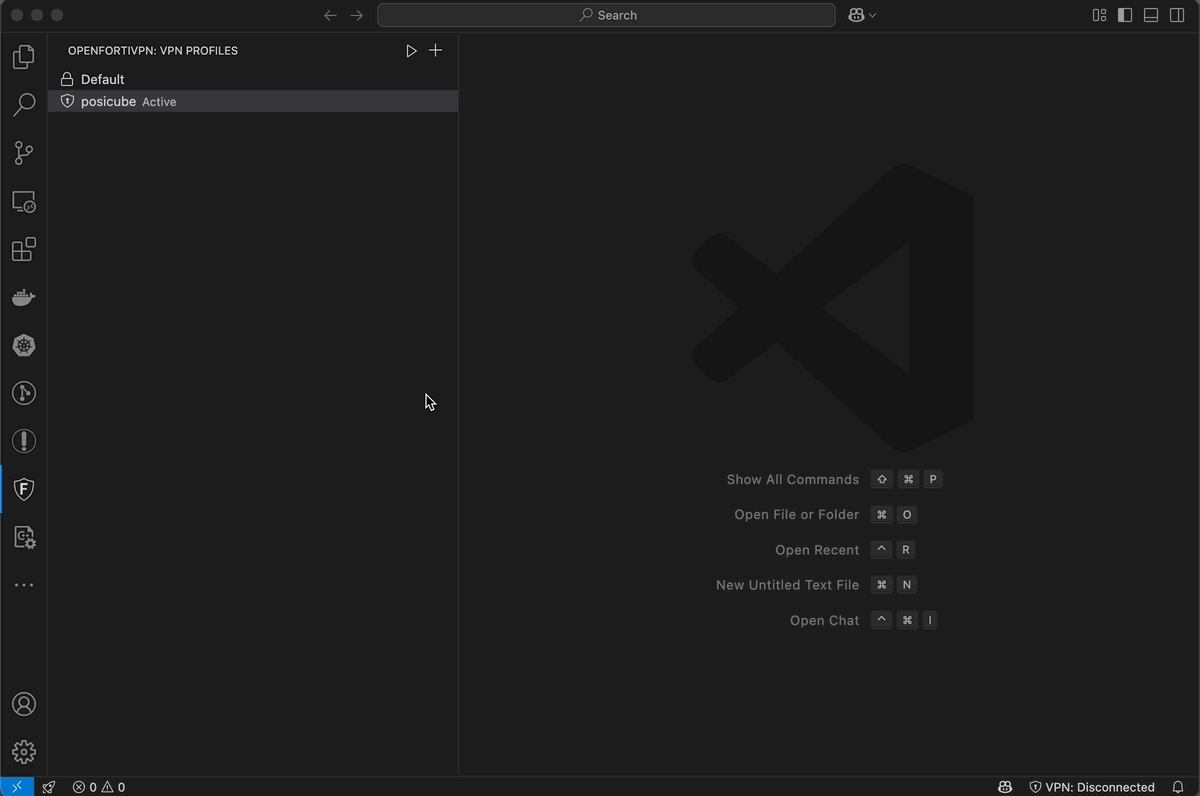Select the Default VPN profile
1200x796 pixels.
pos(253,79)
